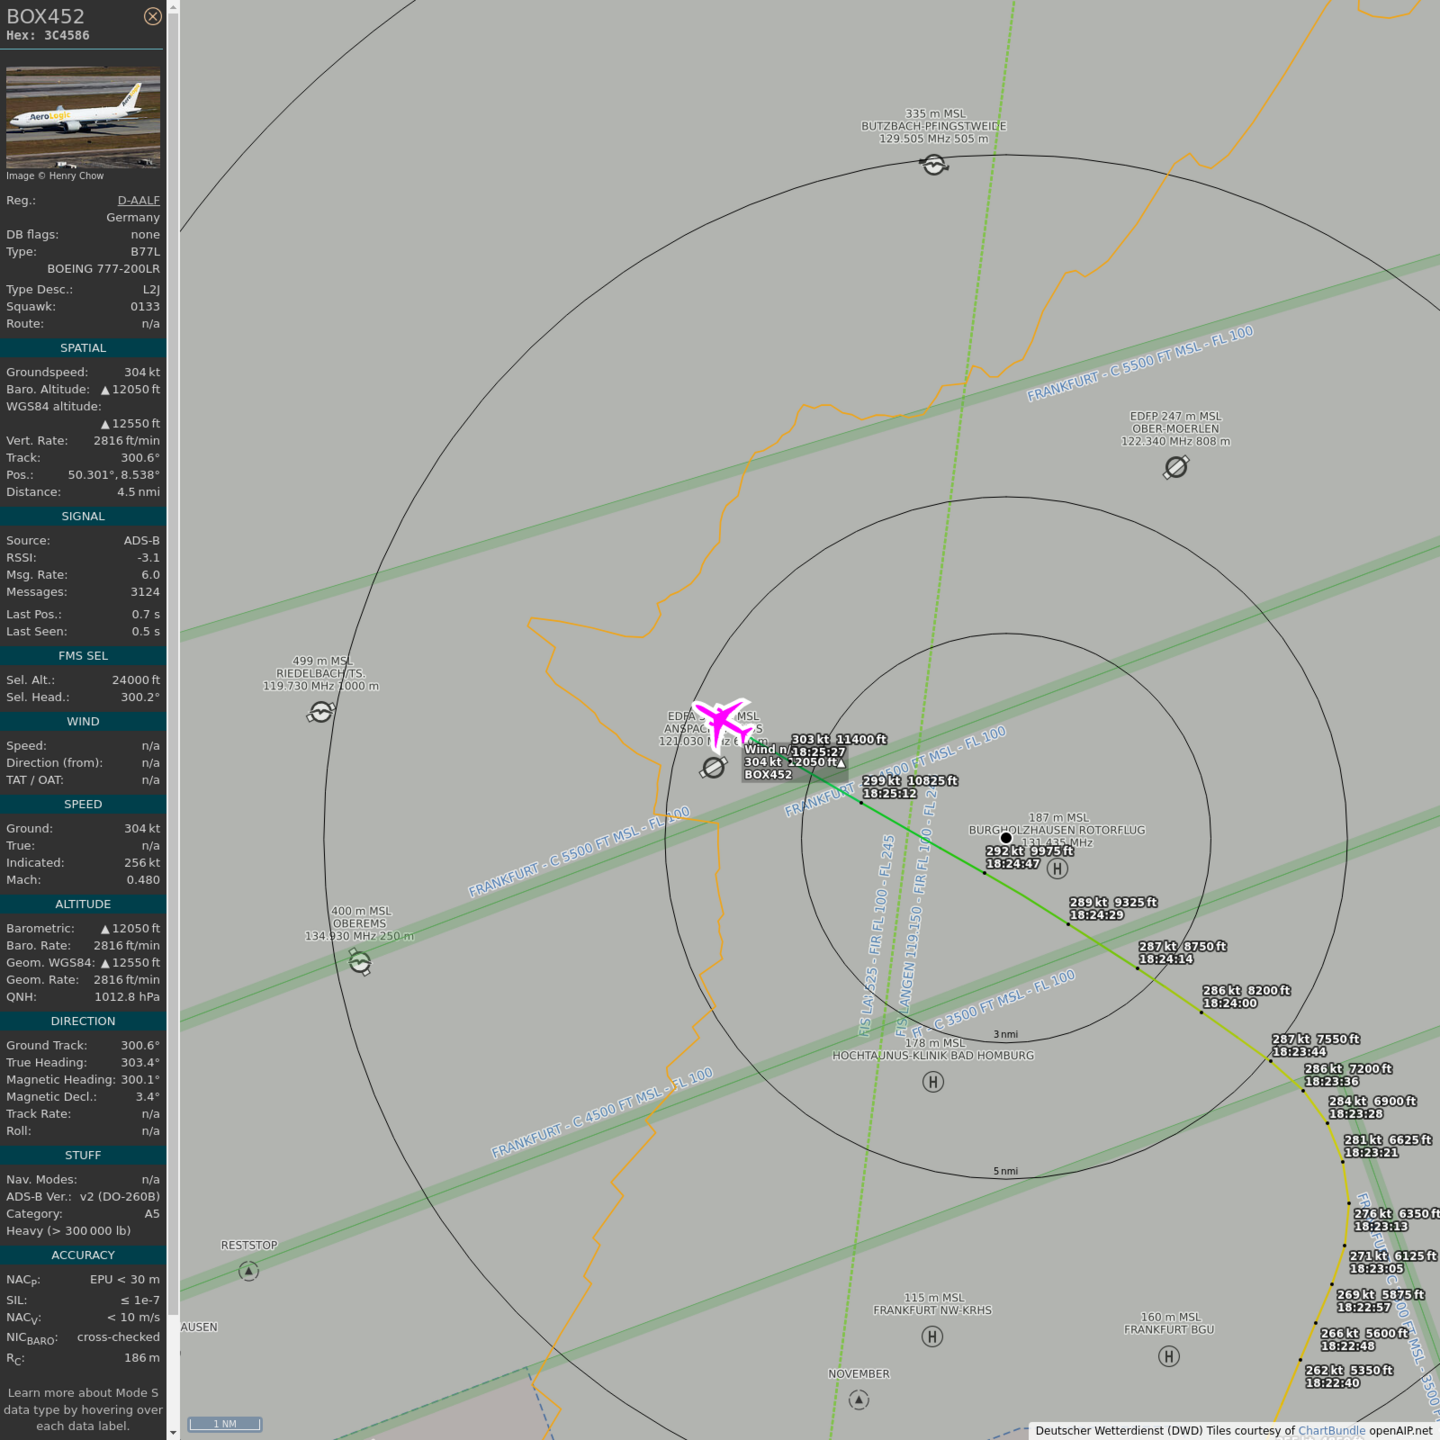The width and height of the screenshot is (1440, 1440).
Task: Open the AeroLogic aircraft photo thumbnail
Action: tap(83, 117)
